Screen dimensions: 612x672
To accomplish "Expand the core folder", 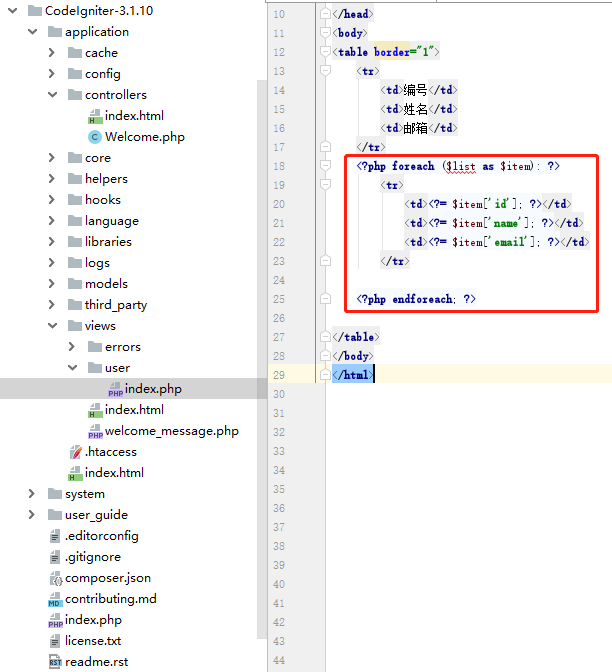I will [52, 157].
